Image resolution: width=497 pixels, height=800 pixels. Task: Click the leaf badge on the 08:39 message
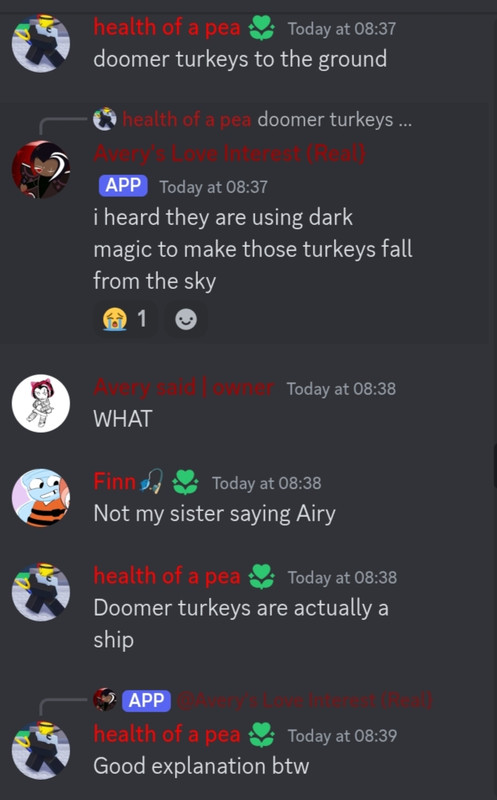click(x=261, y=735)
